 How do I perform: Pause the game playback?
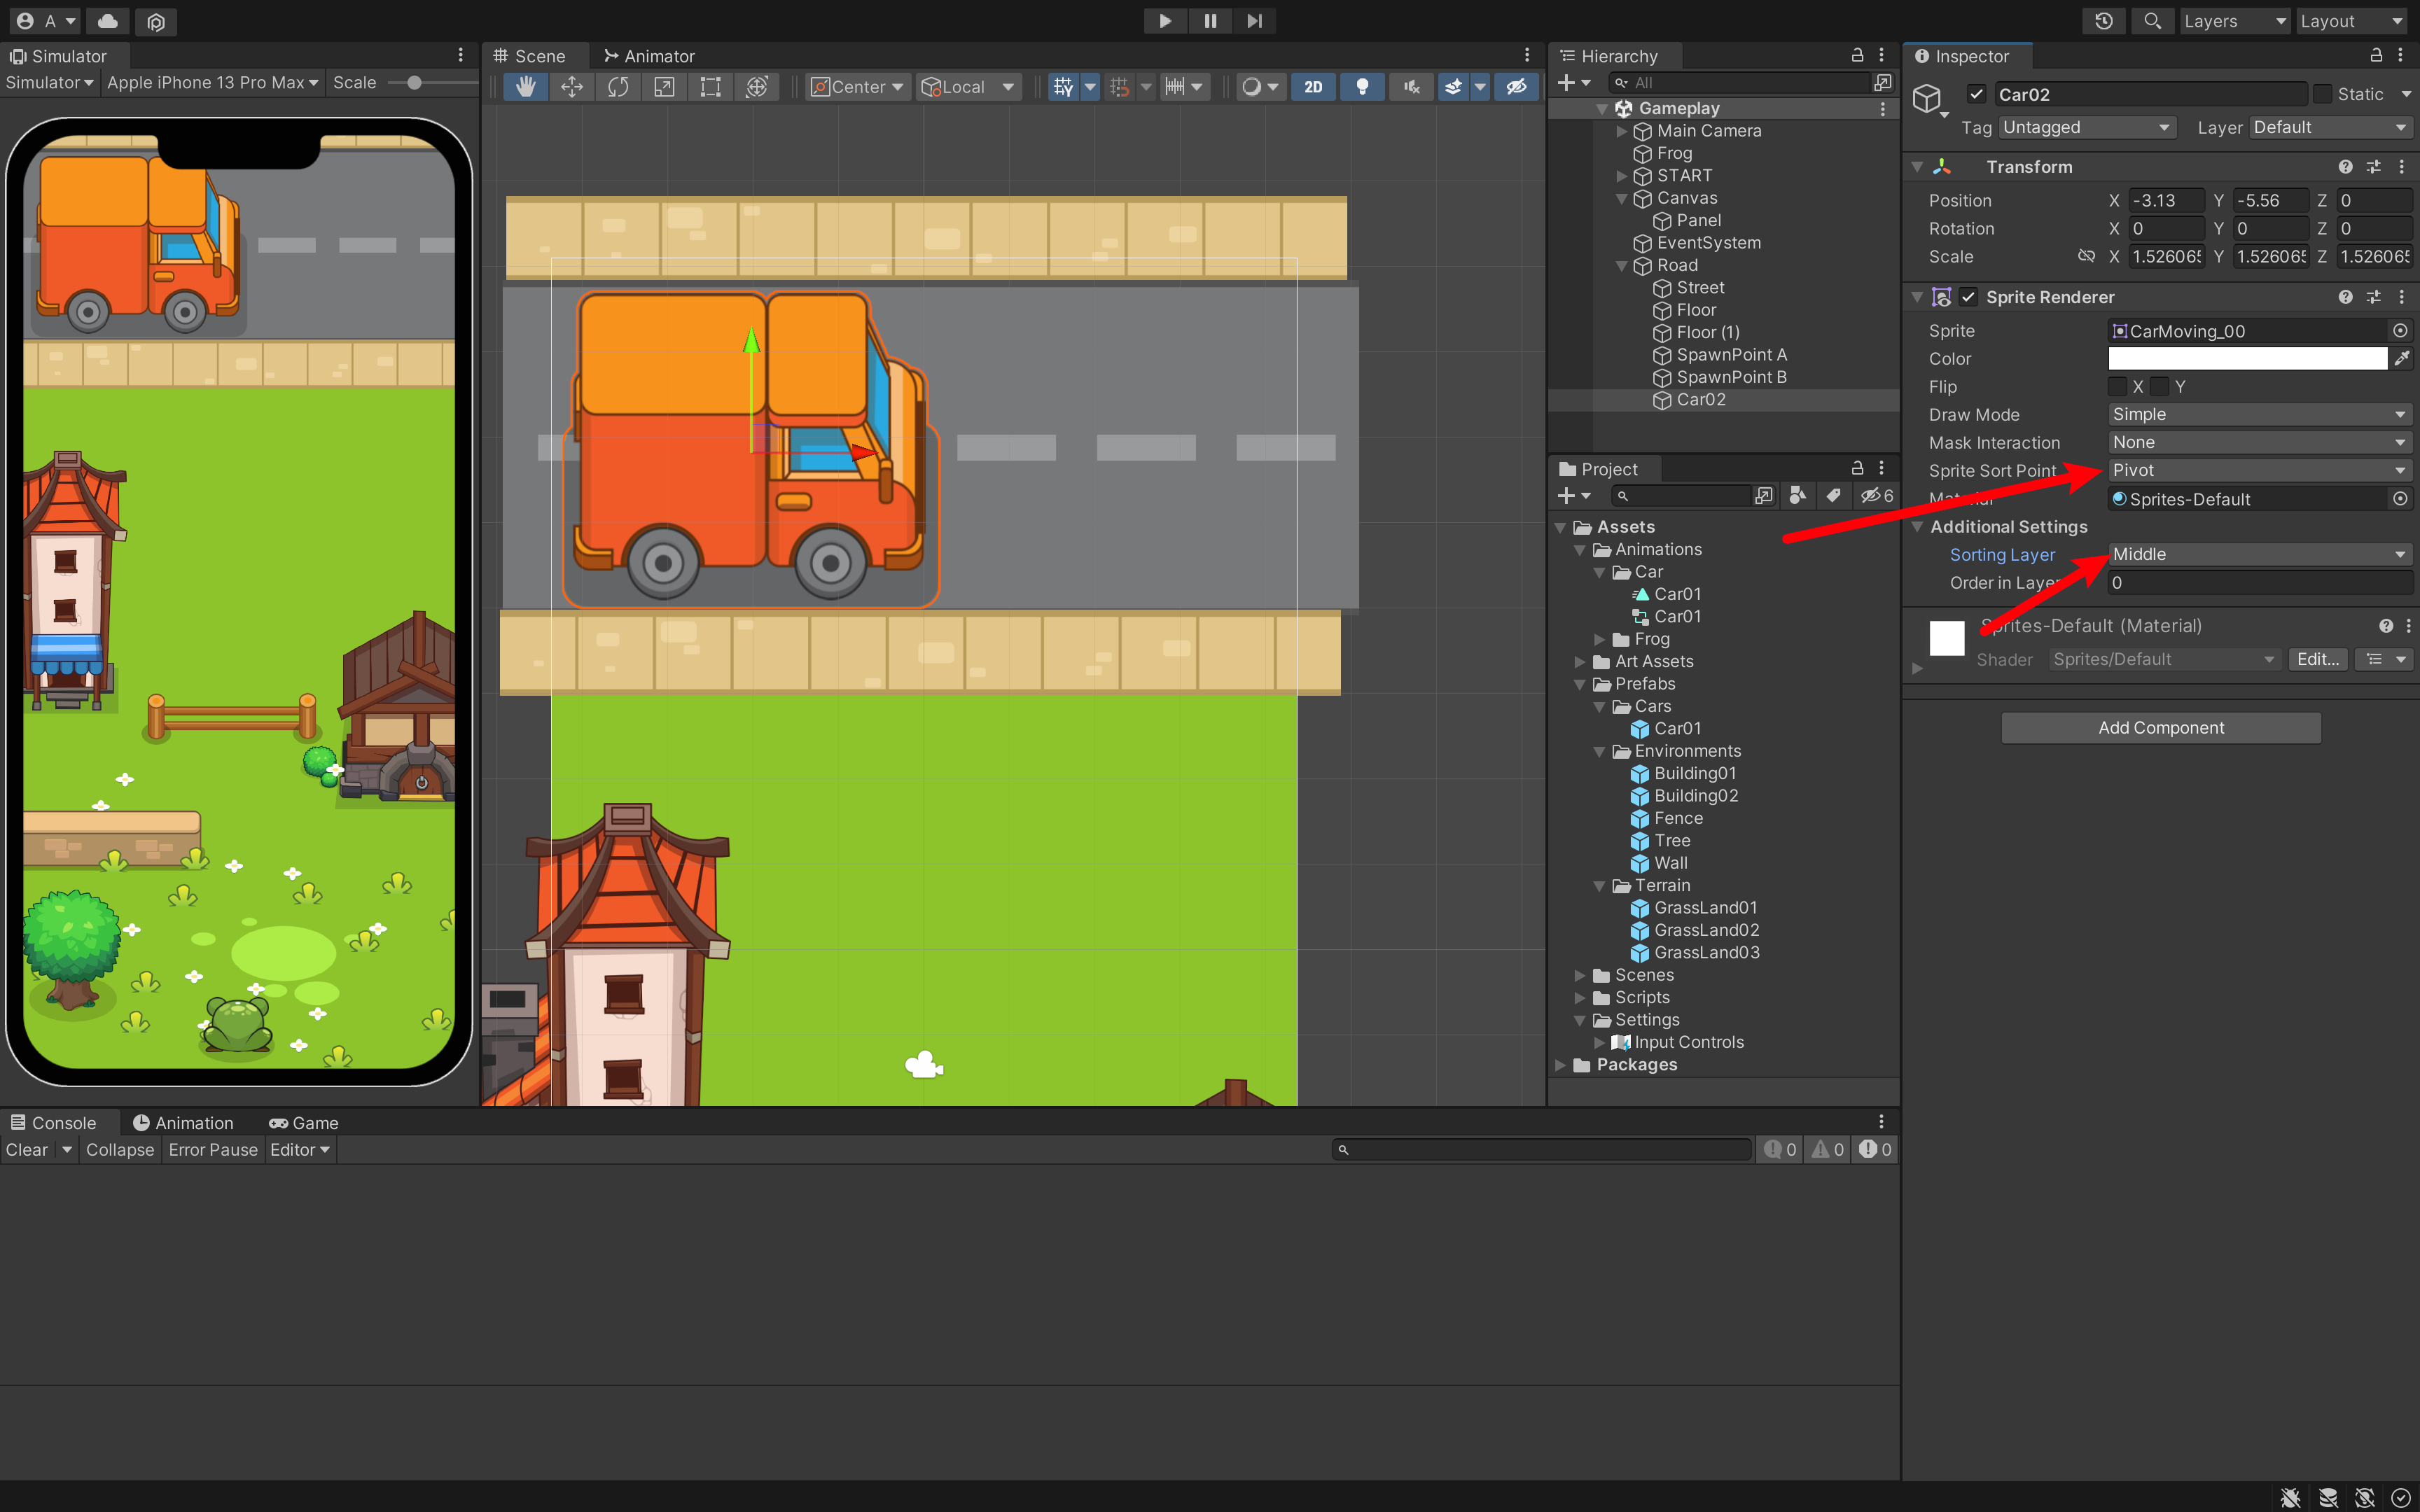[1210, 21]
